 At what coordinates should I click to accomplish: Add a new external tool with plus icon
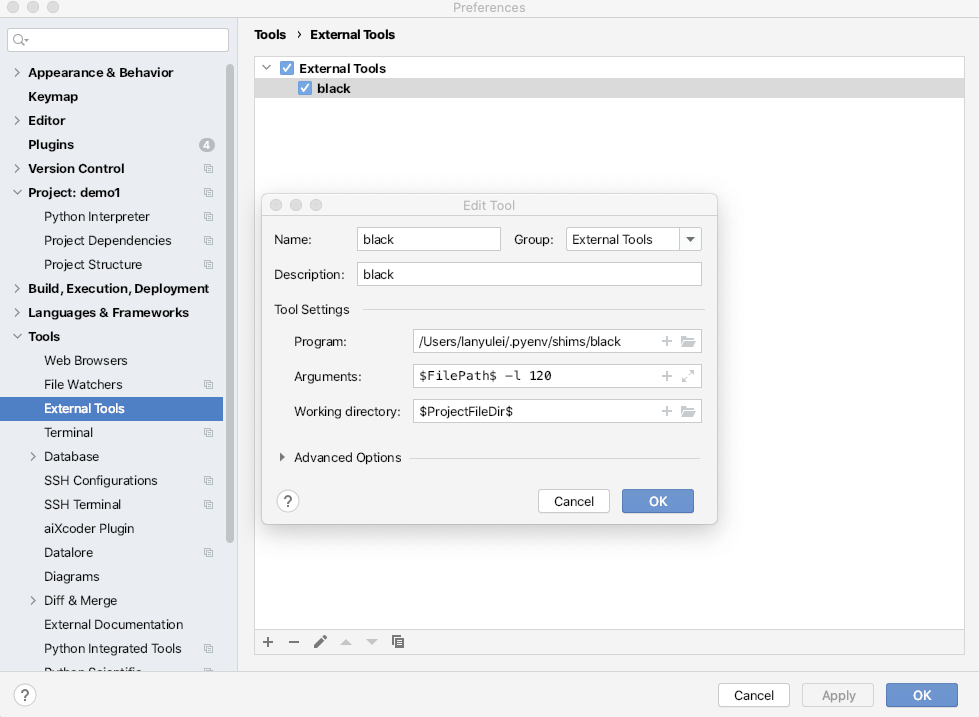pos(268,642)
